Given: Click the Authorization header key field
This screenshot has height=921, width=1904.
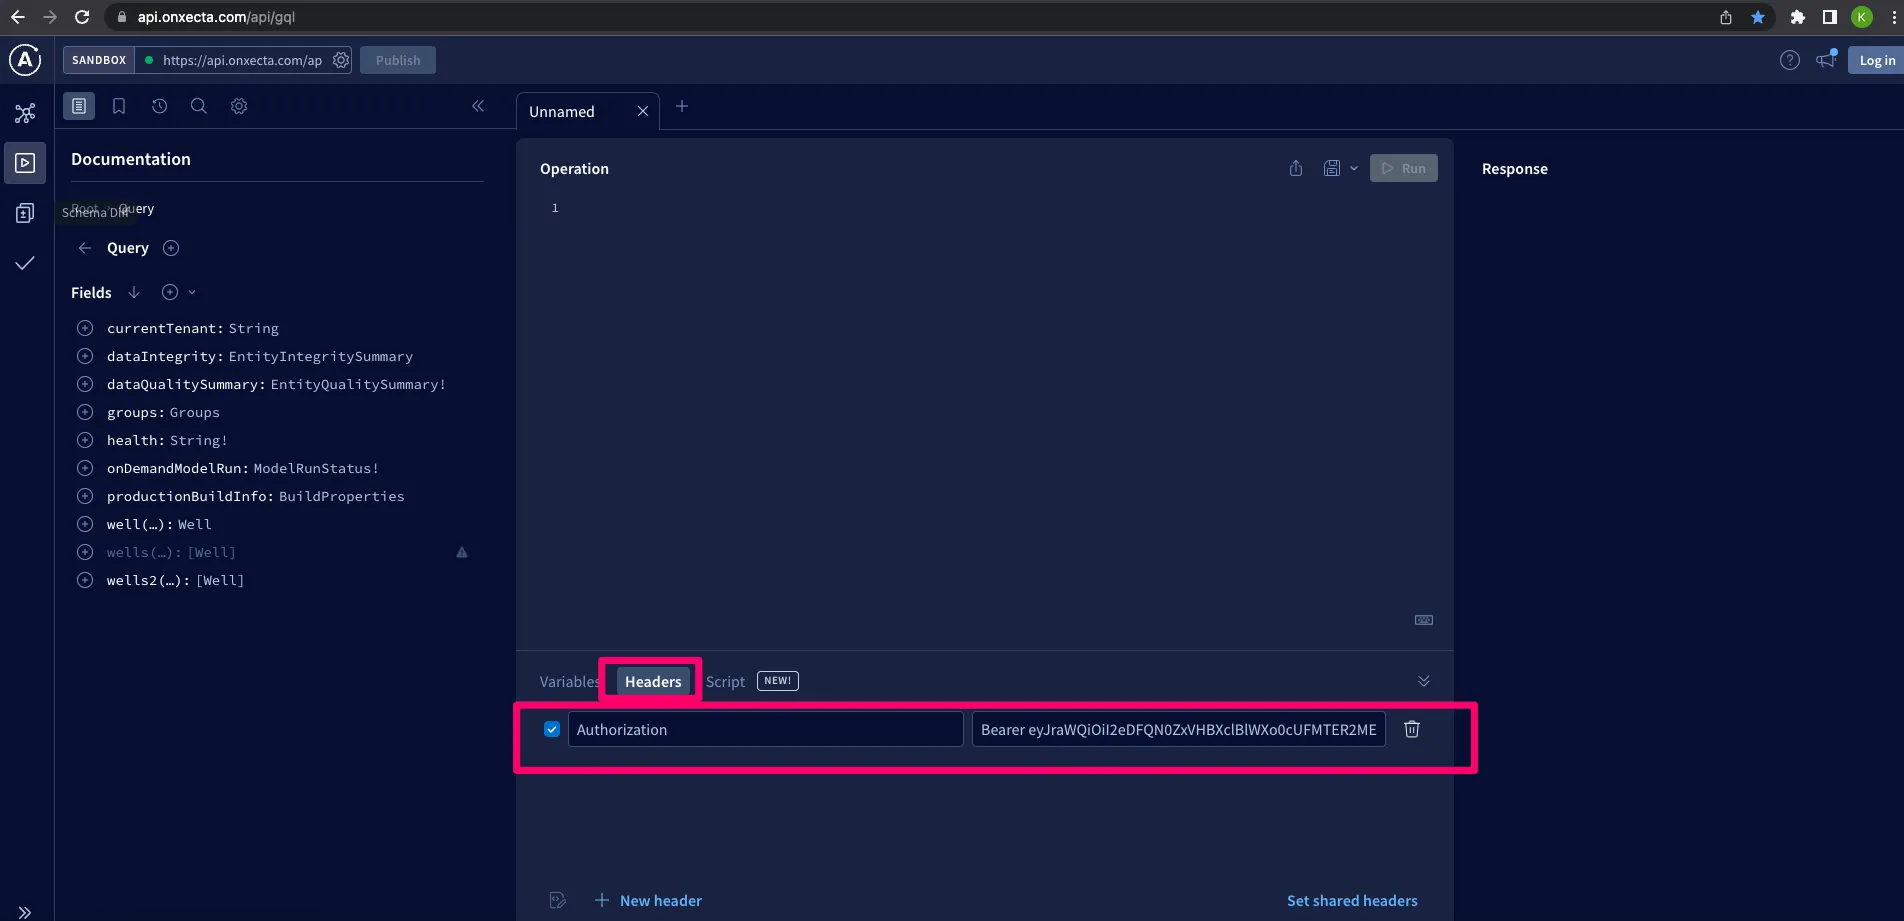Looking at the screenshot, I should pyautogui.click(x=766, y=729).
